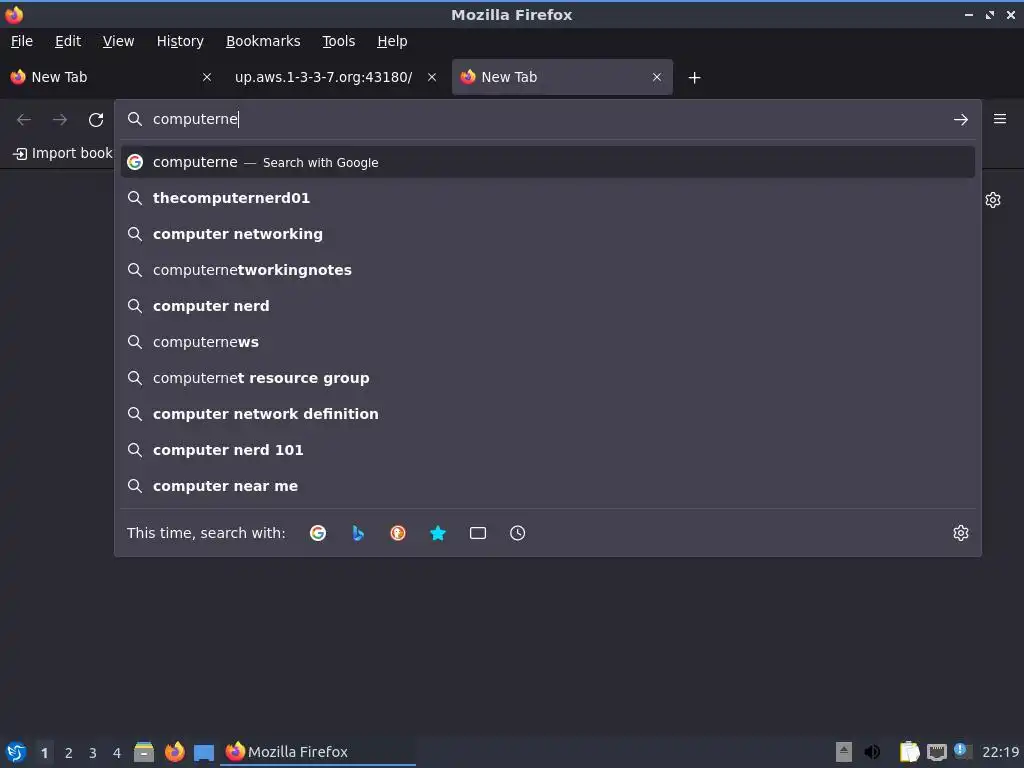
Task: Click the Go arrow in address bar
Action: coord(961,120)
